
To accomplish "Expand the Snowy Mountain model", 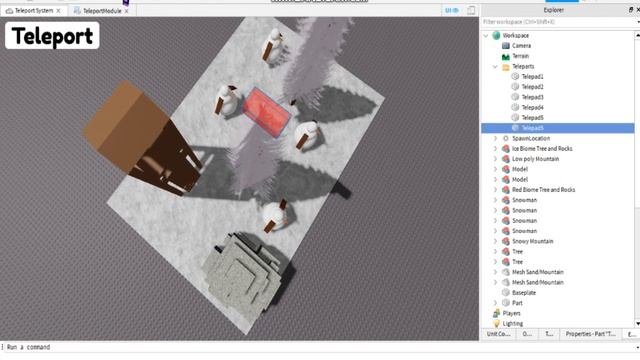I will pos(495,241).
